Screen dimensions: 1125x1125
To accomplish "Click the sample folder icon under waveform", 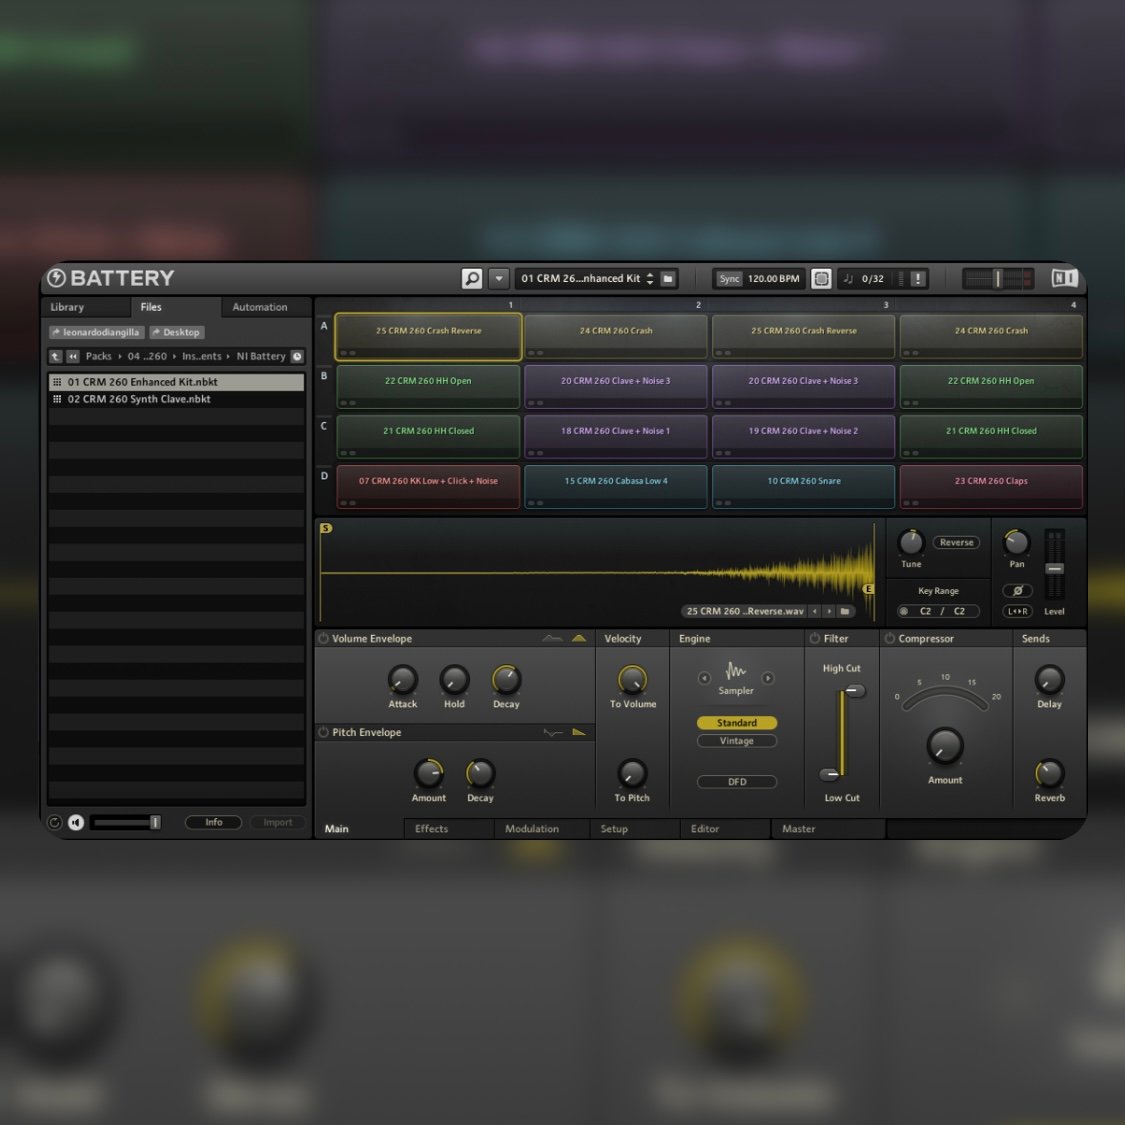I will click(x=845, y=611).
